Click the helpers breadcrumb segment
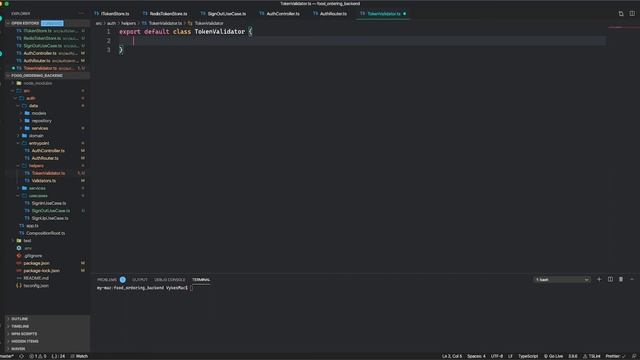640x360 pixels. pos(128,23)
